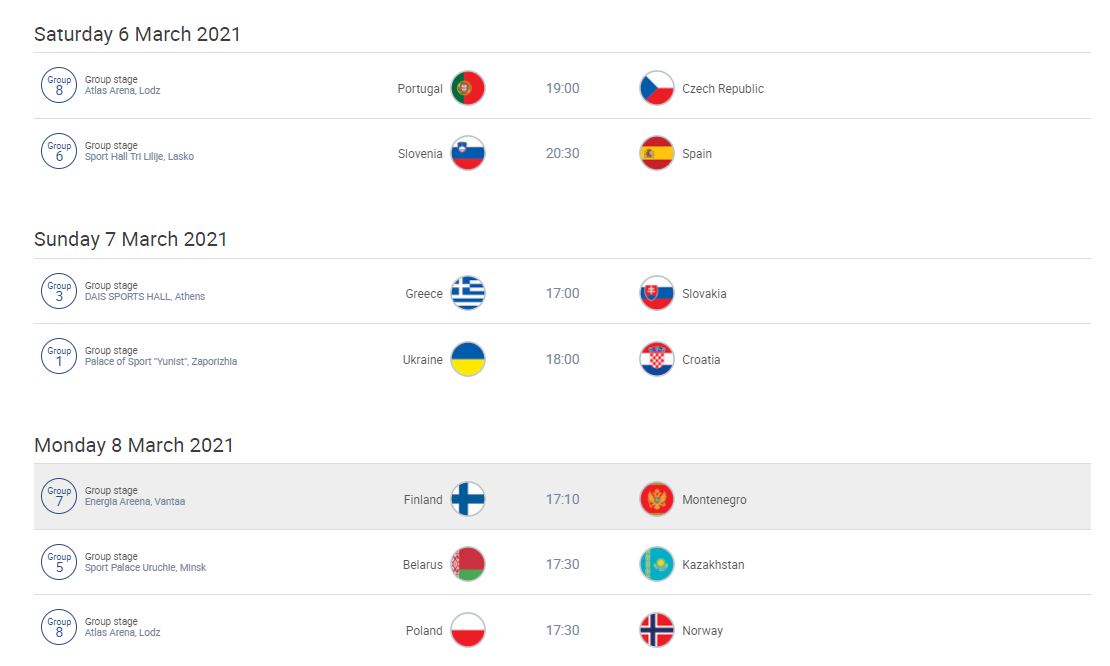Image resolution: width=1110 pixels, height=666 pixels.
Task: Select the Slovenia flag icon
Action: click(468, 154)
